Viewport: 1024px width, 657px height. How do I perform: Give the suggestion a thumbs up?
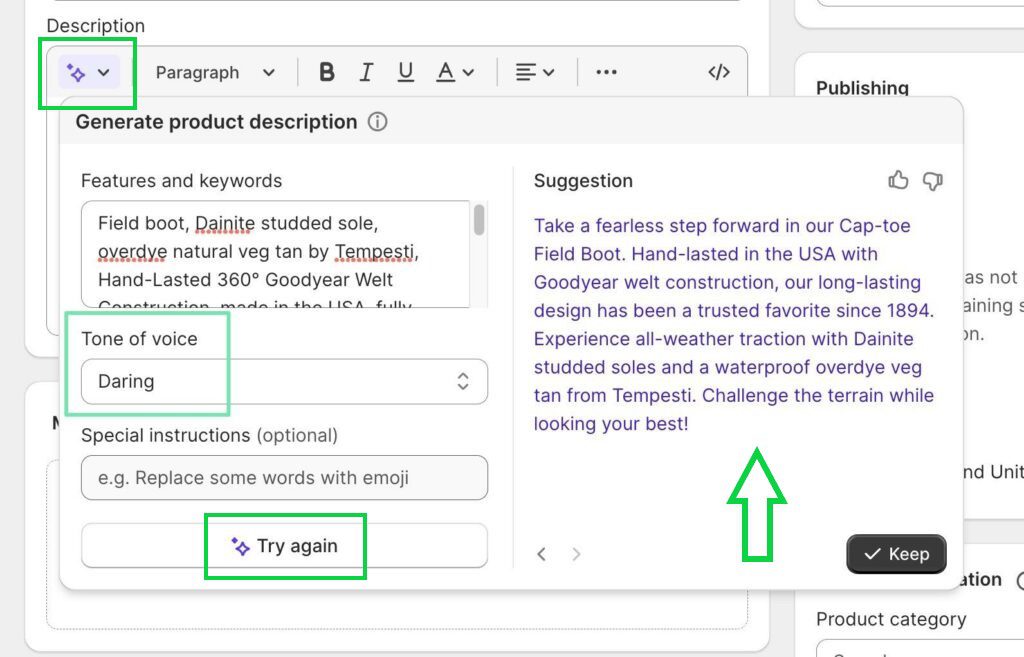(x=898, y=180)
